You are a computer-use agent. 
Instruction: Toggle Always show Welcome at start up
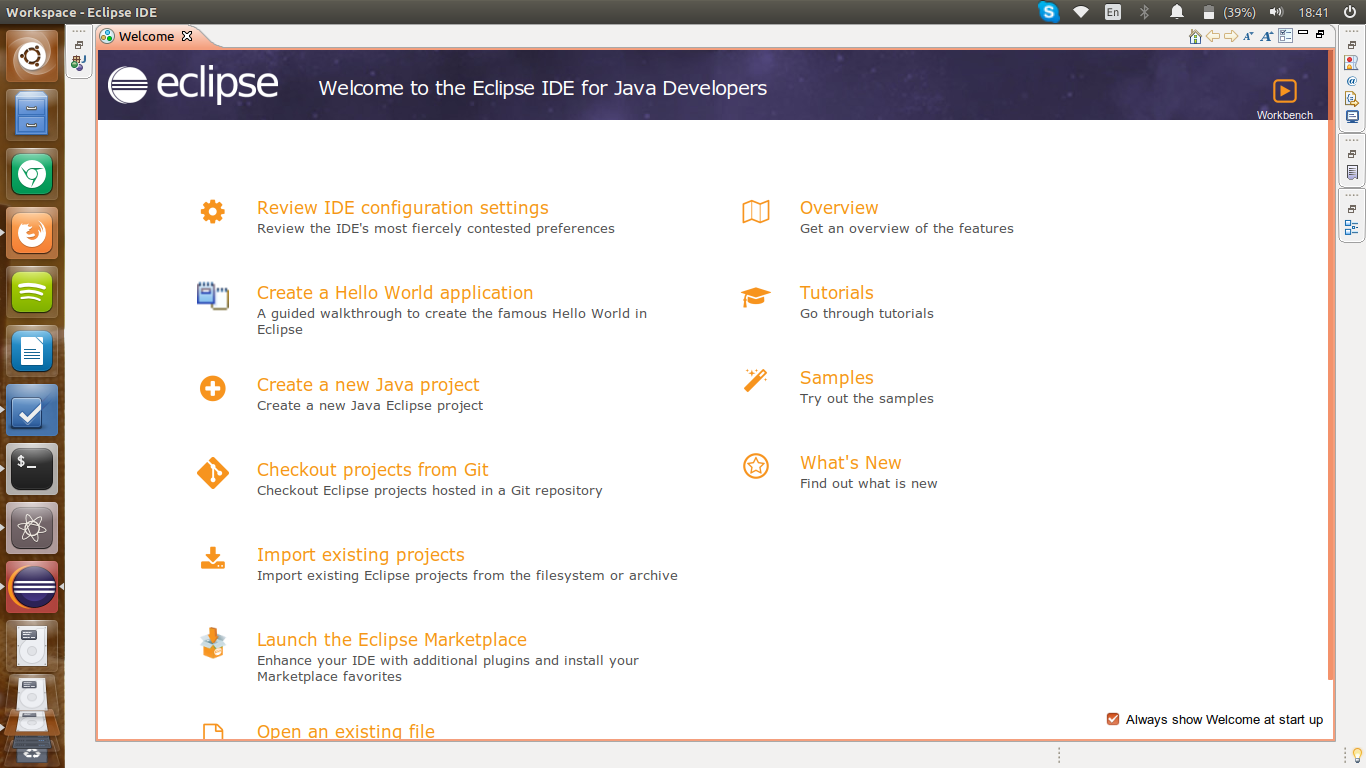tap(1113, 719)
